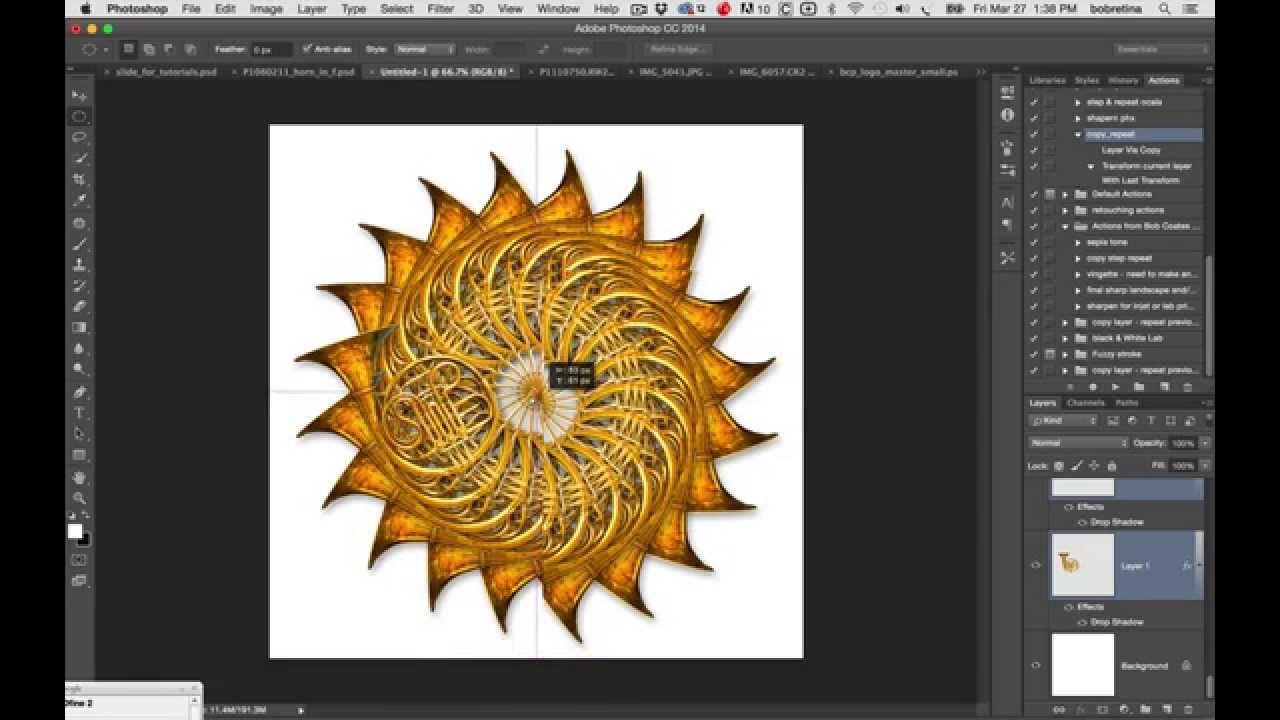Viewport: 1280px width, 720px height.
Task: Select the Clone Stamp tool
Action: (x=79, y=265)
